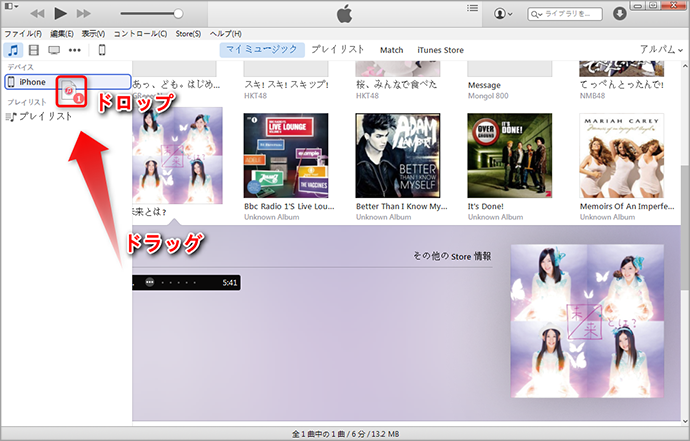690x441 pixels.
Task: Select the TV shows library icon
Action: (x=54, y=50)
